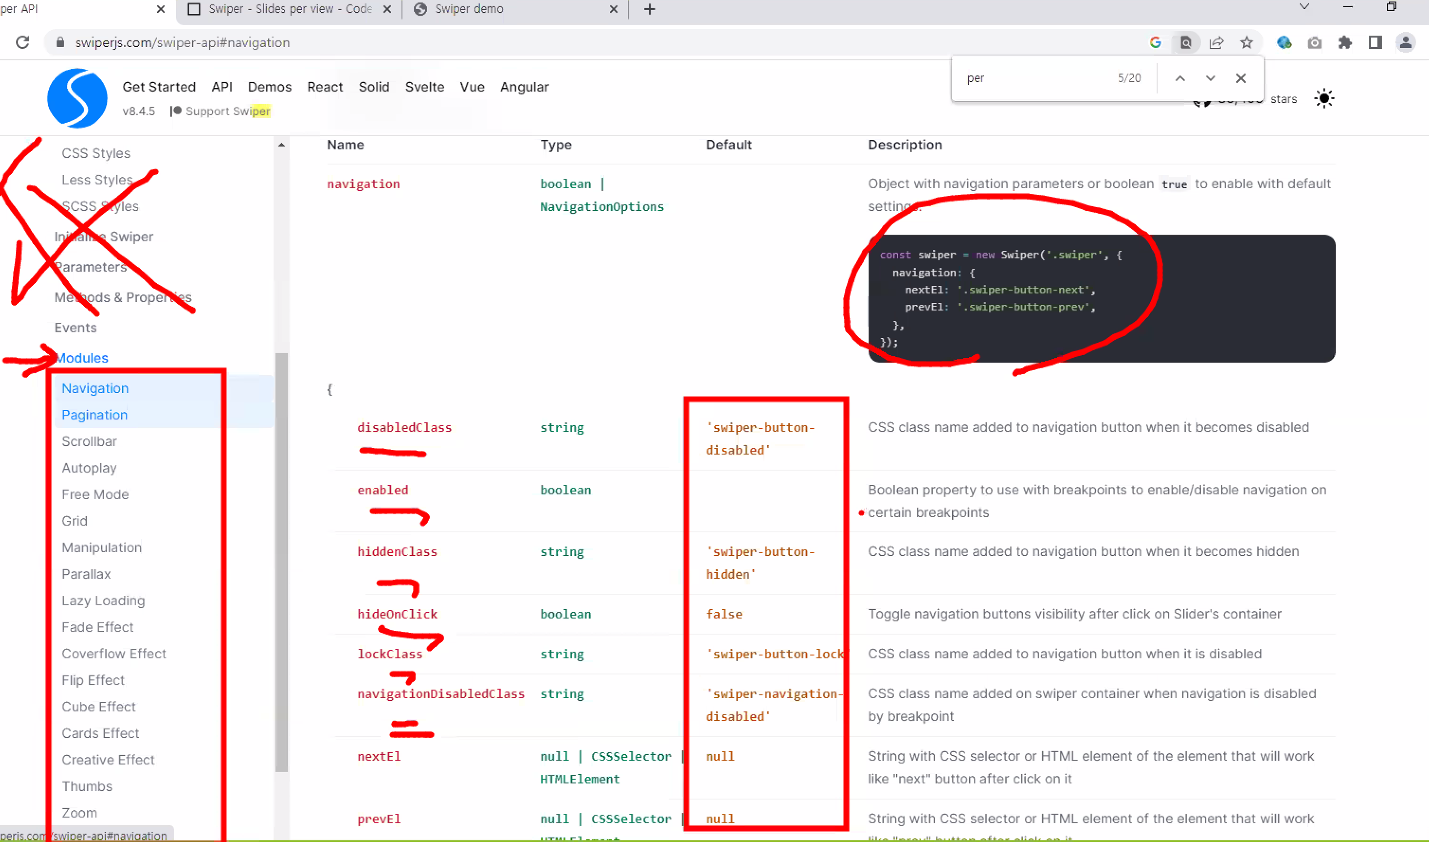Viewport: 1429px width, 842px height.
Task: Click the find-in-page magnifier icon
Action: pos(1186,43)
